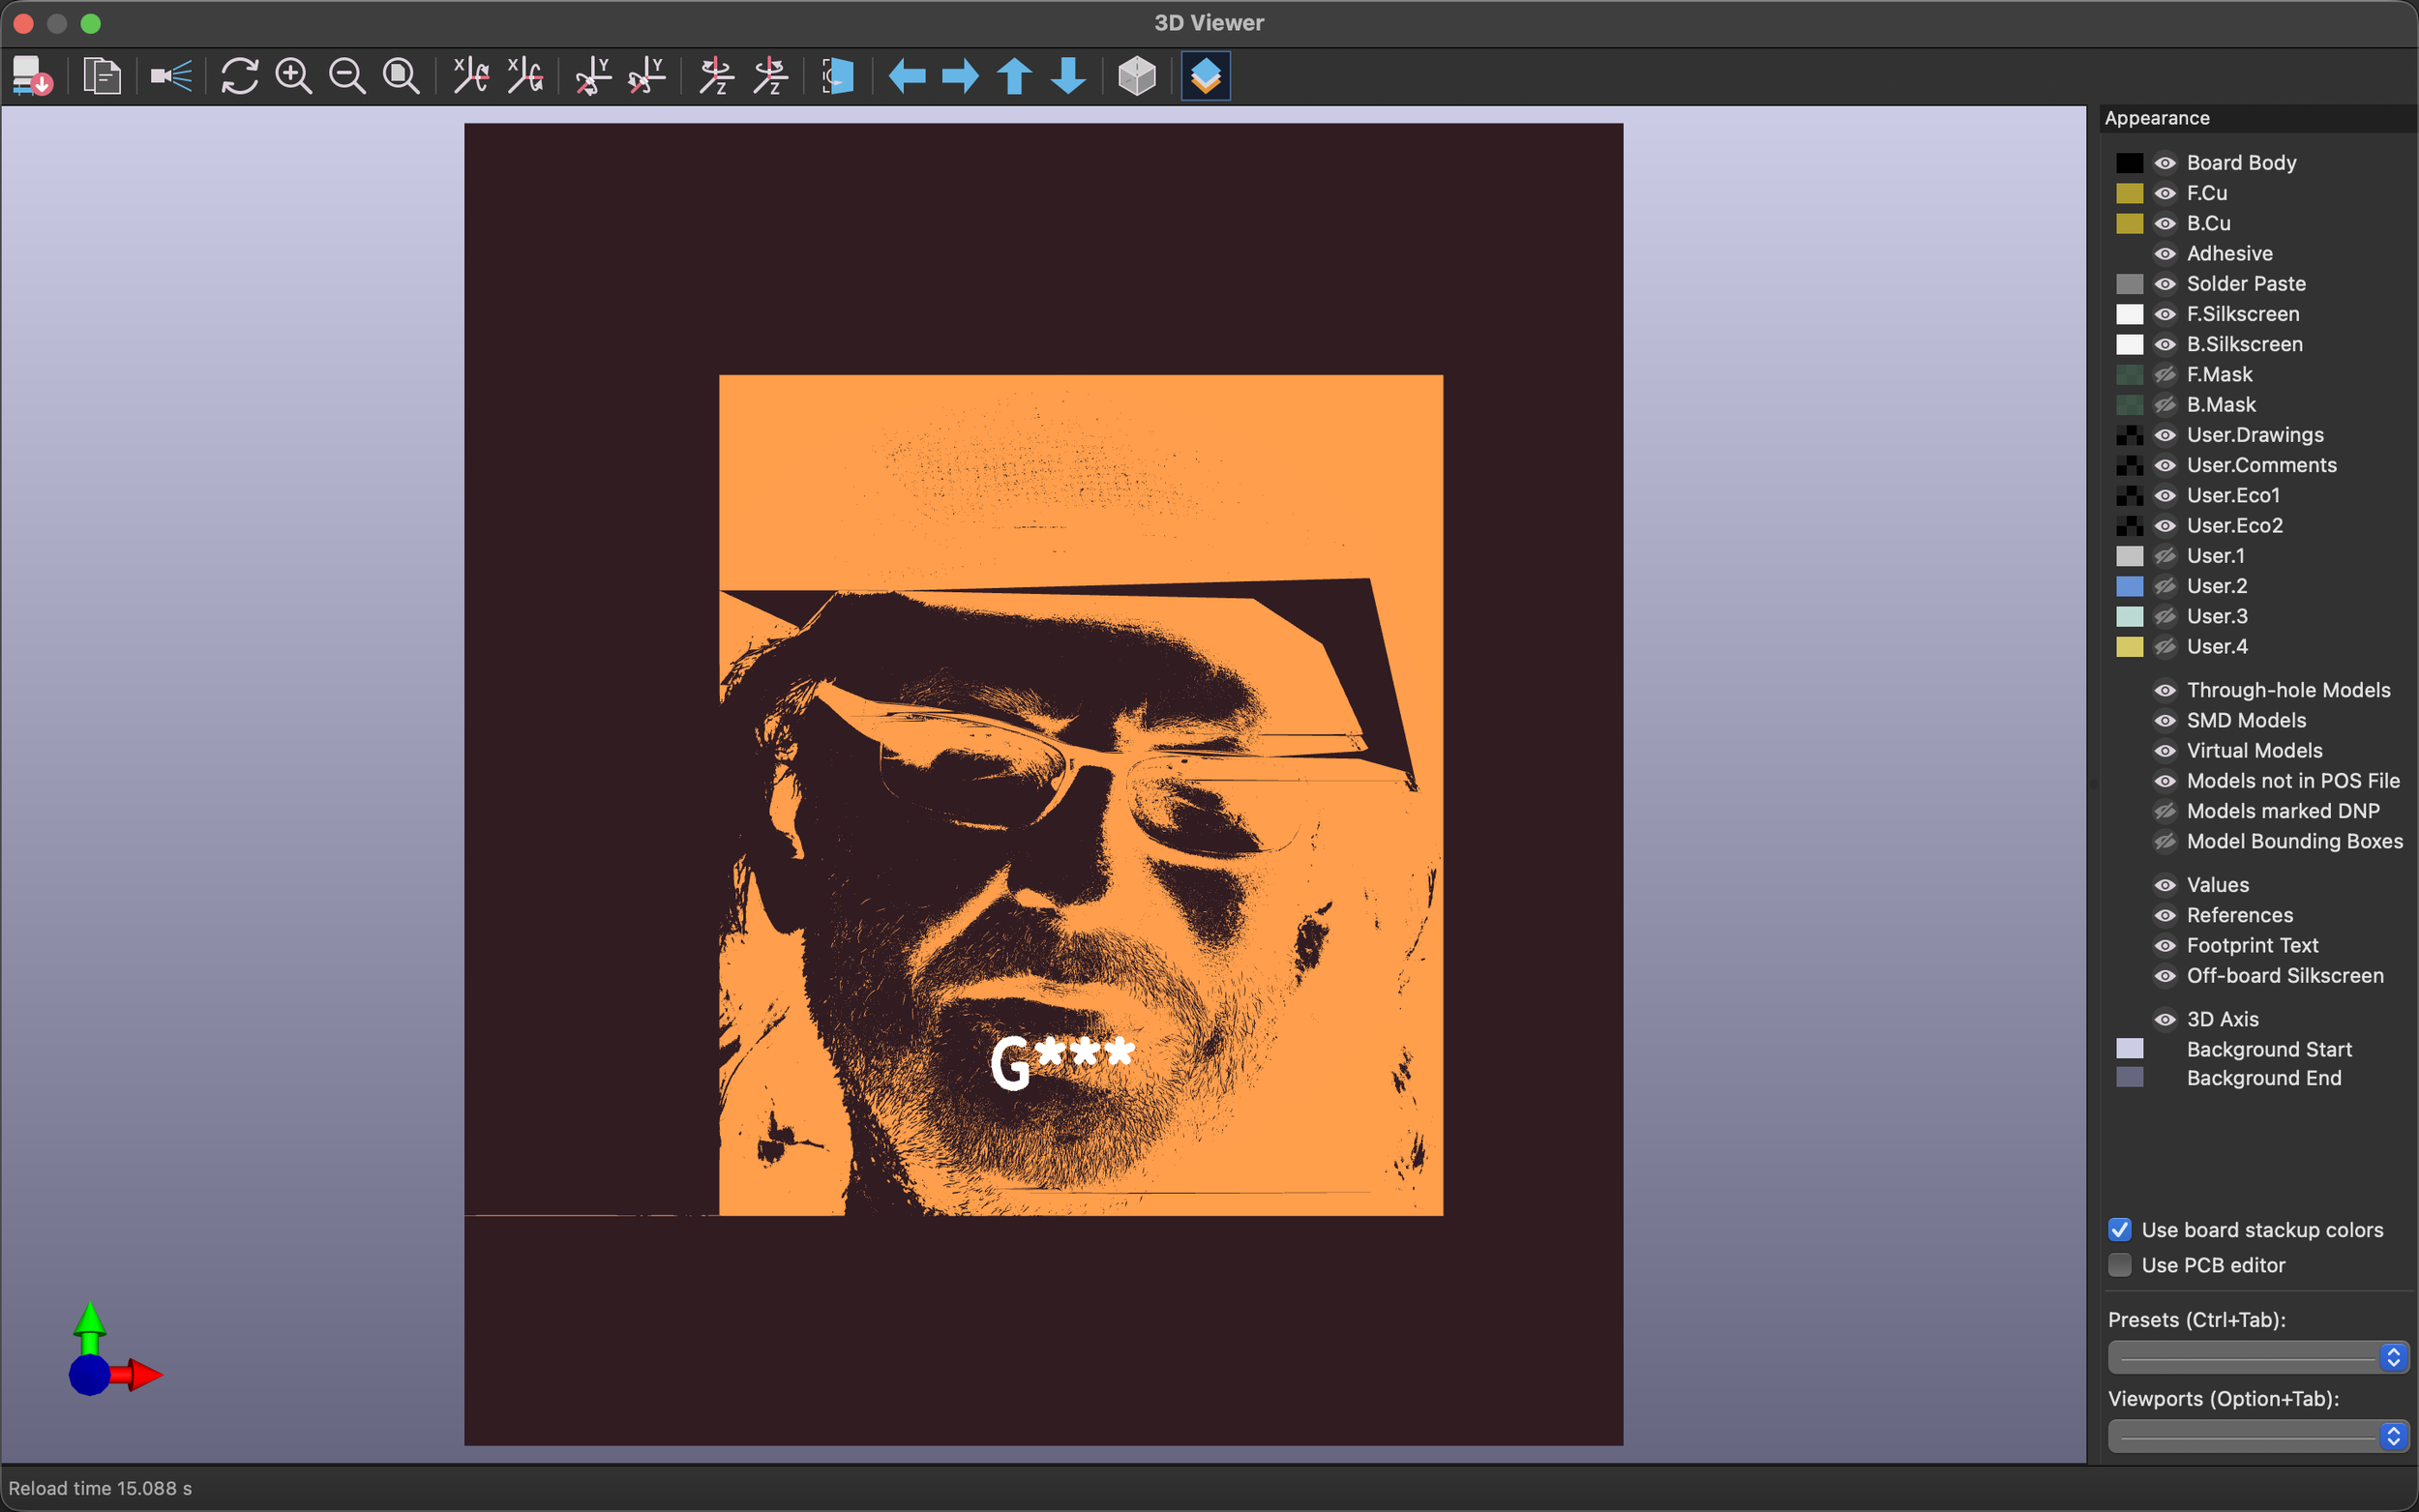
Task: Rotate the board around the X axis clockwise
Action: [x=470, y=75]
